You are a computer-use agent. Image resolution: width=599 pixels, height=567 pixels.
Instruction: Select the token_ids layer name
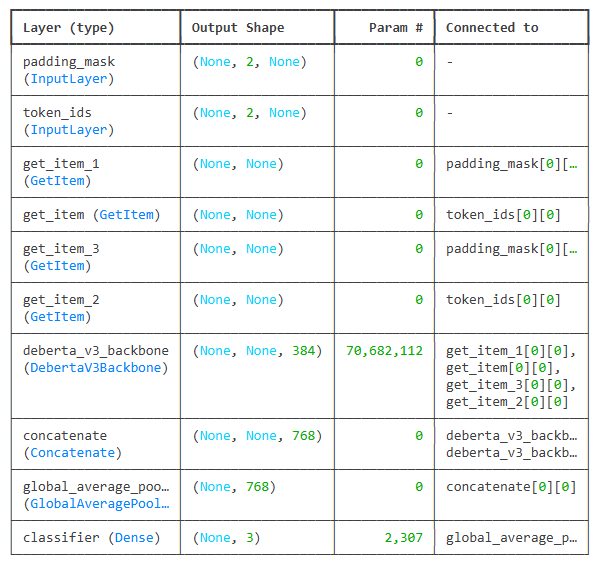click(57, 113)
